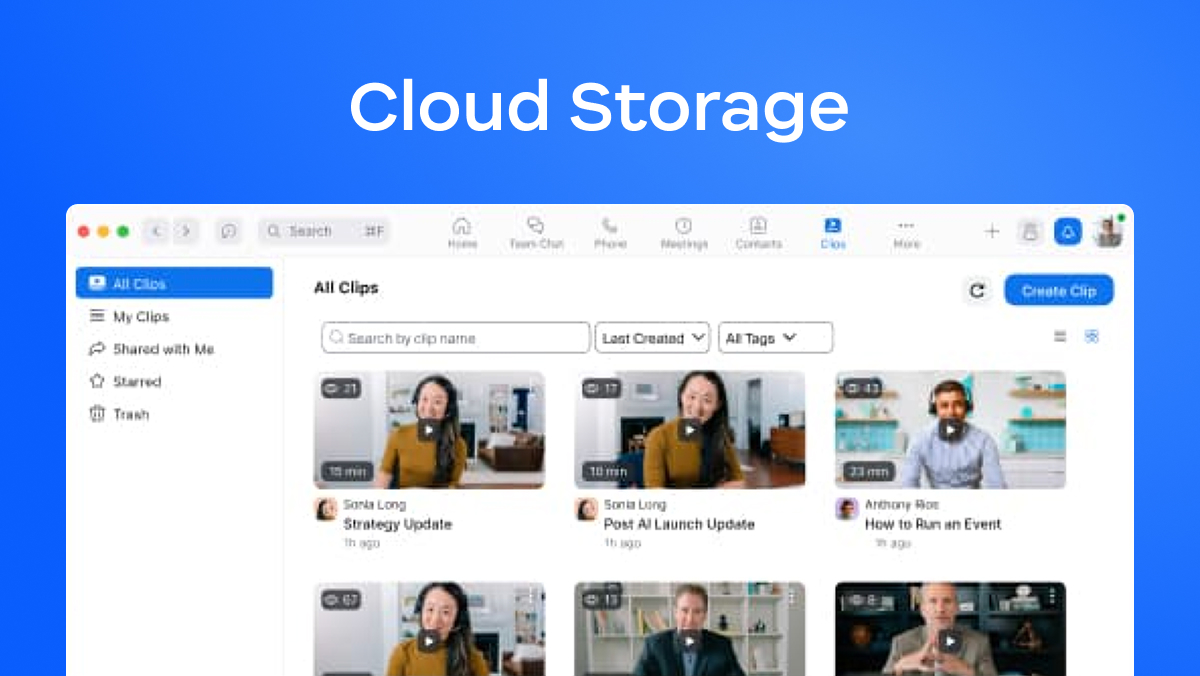Open the user profile avatar
This screenshot has height=676, width=1200.
coord(1107,232)
